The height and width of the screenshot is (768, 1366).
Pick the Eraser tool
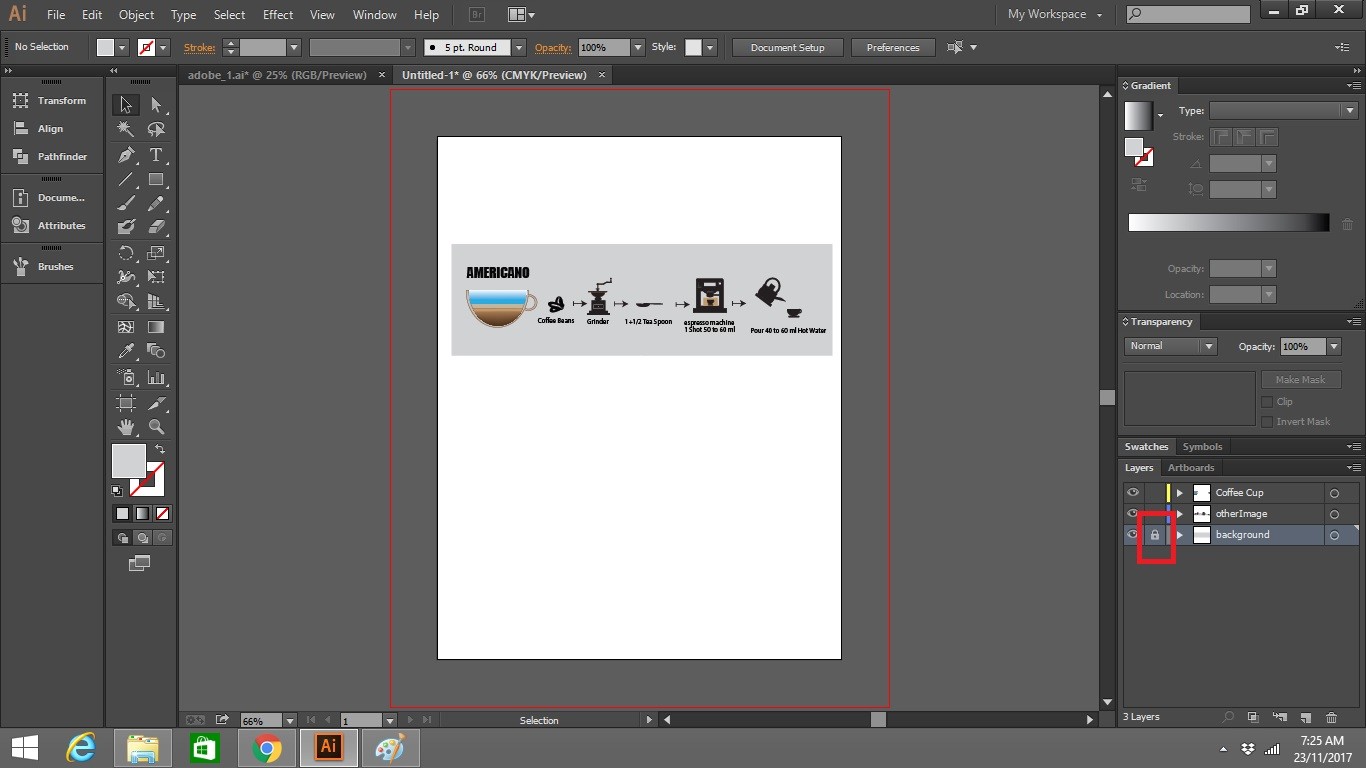click(x=156, y=228)
